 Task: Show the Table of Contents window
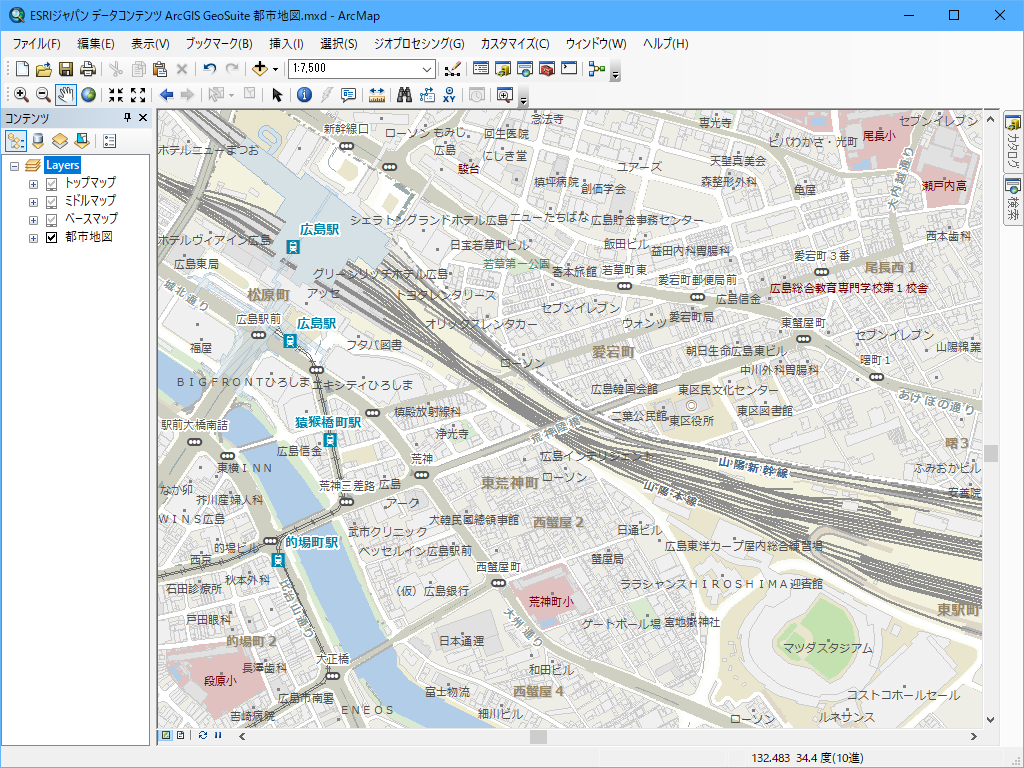click(x=481, y=69)
